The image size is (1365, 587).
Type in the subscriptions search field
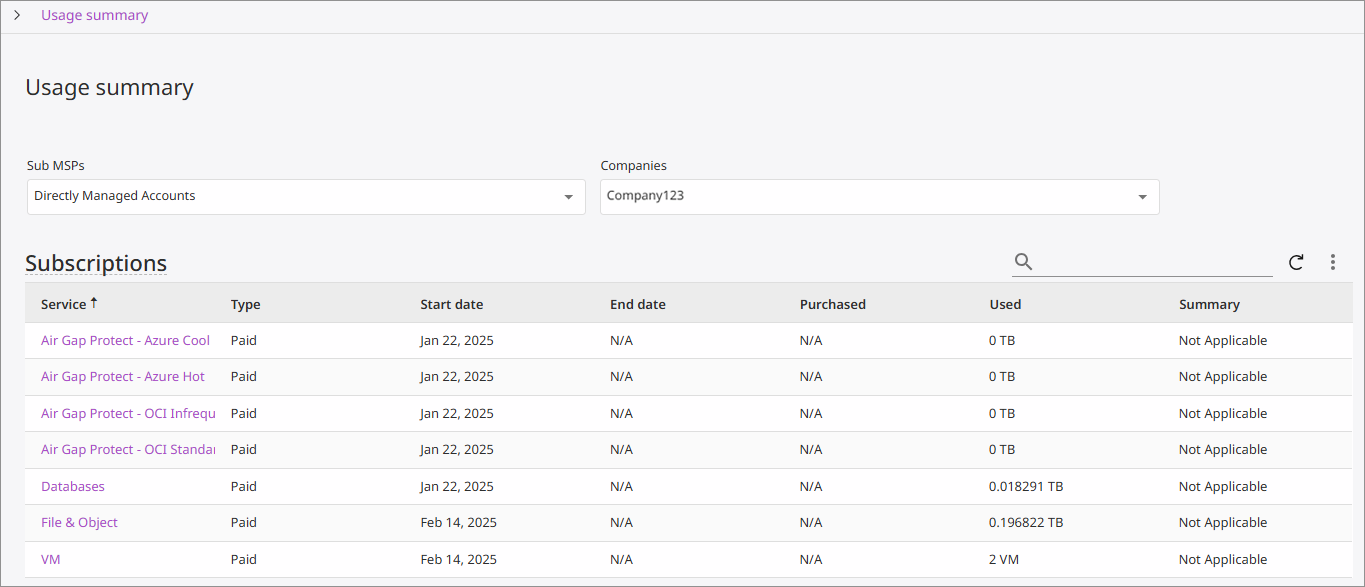(1153, 262)
